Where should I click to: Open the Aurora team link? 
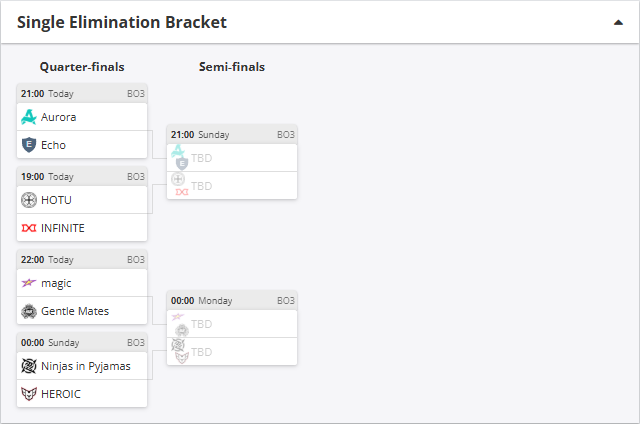58,117
